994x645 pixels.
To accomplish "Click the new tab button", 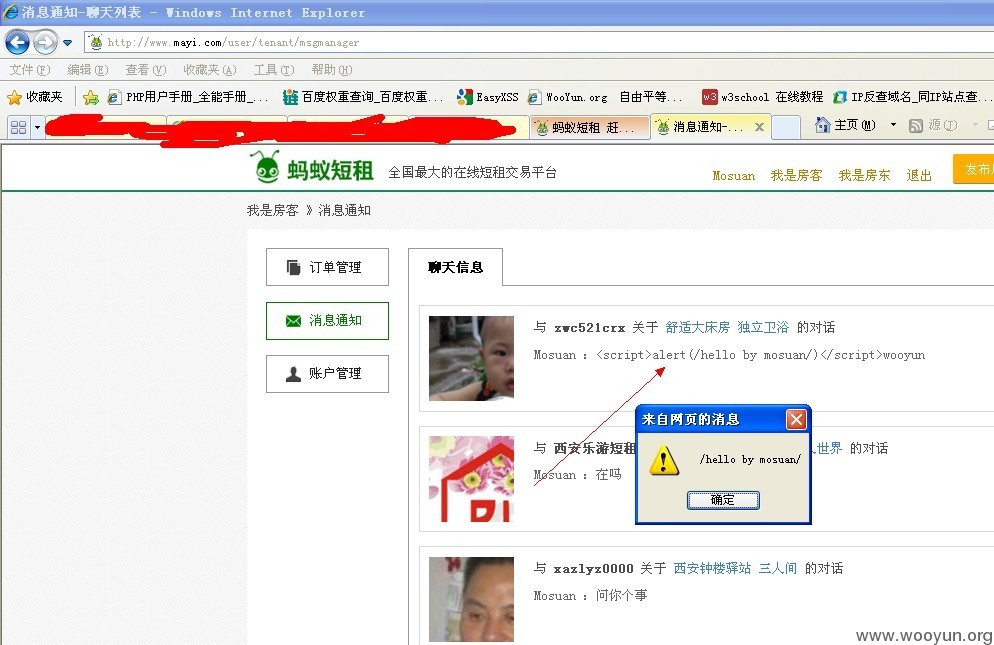I will tap(787, 127).
